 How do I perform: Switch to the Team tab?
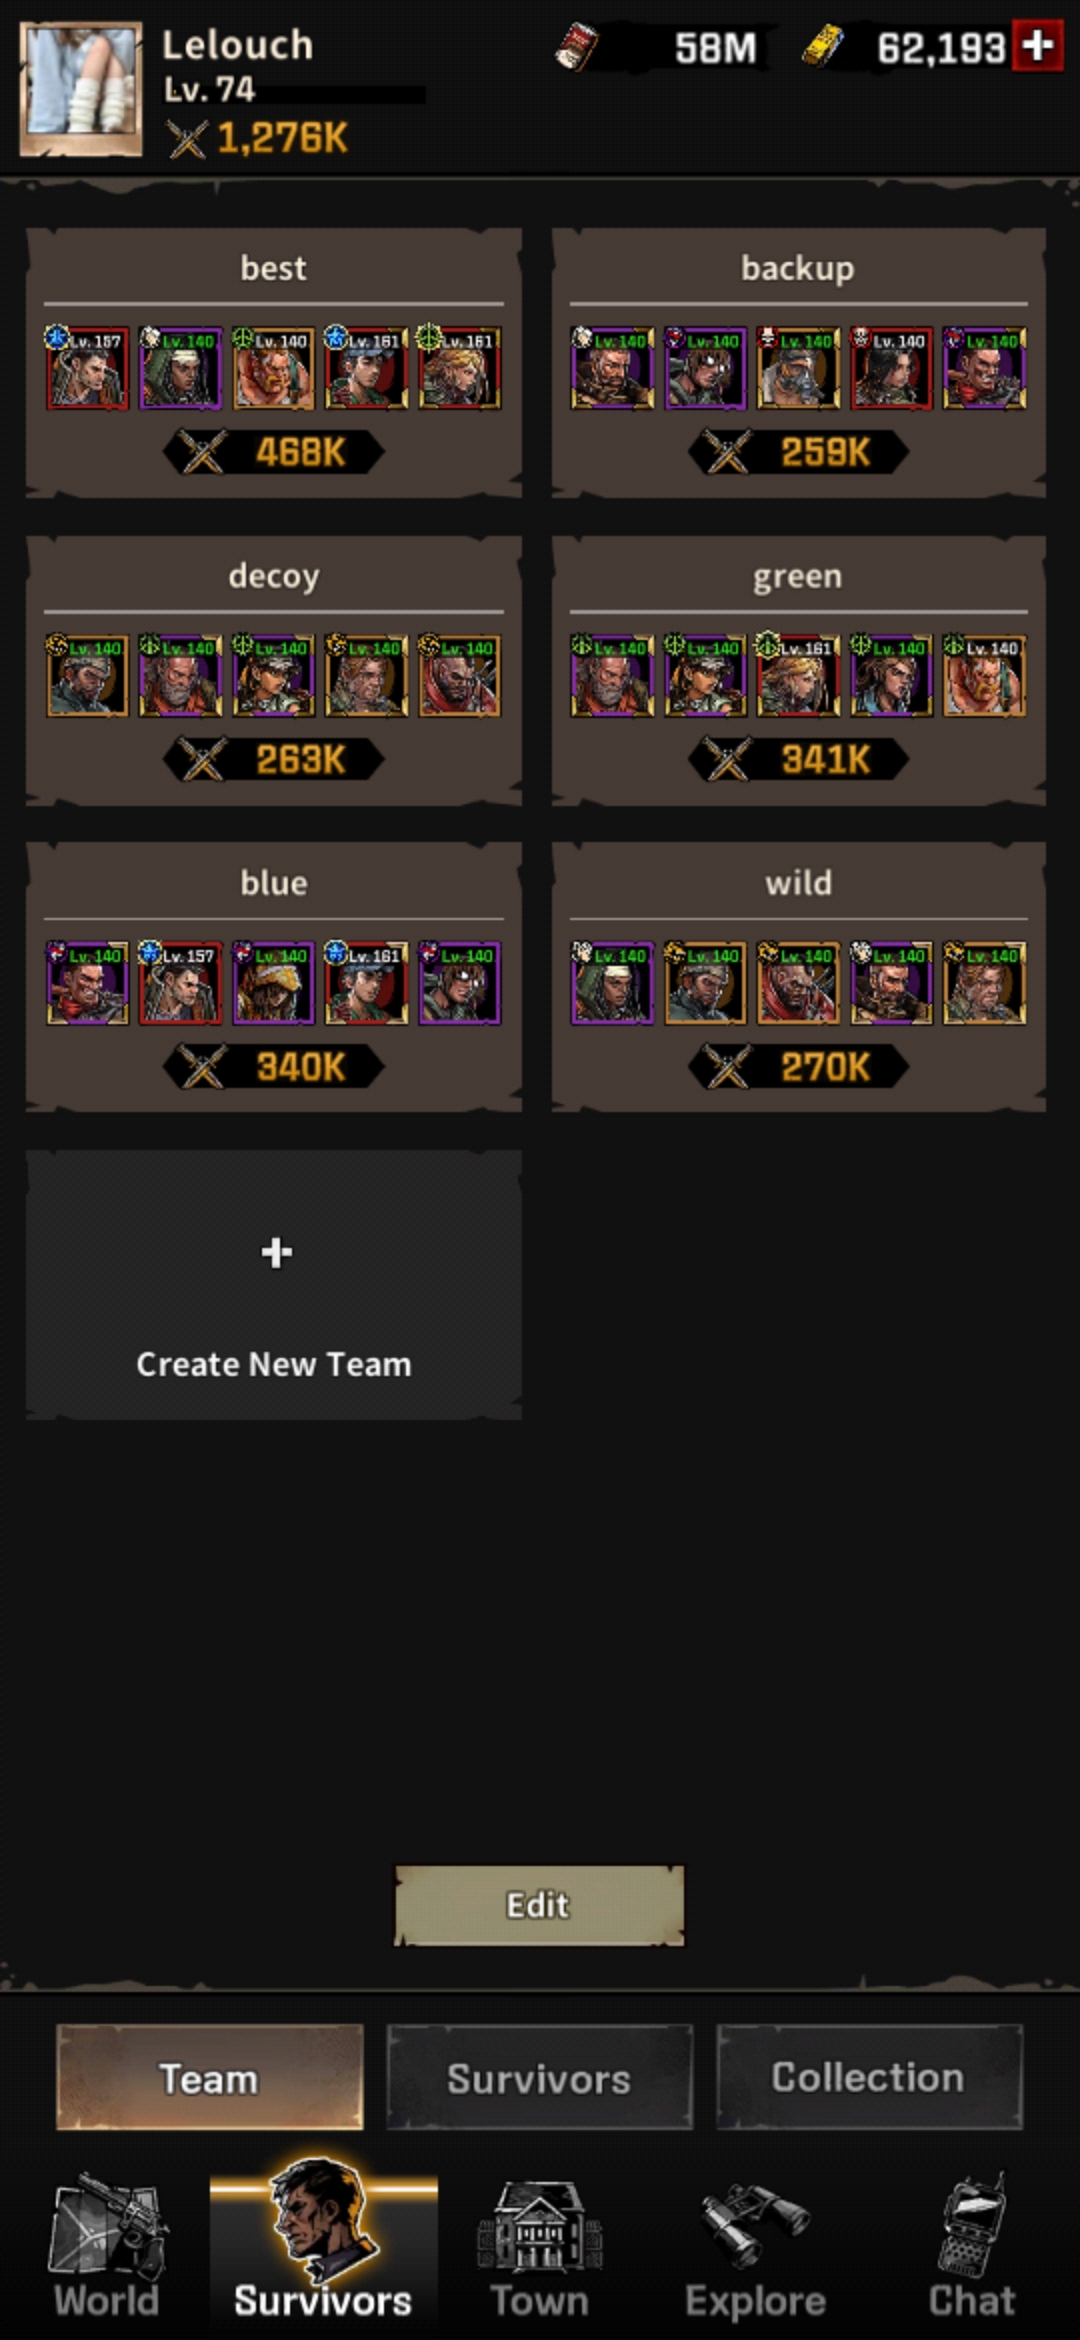click(x=210, y=2078)
